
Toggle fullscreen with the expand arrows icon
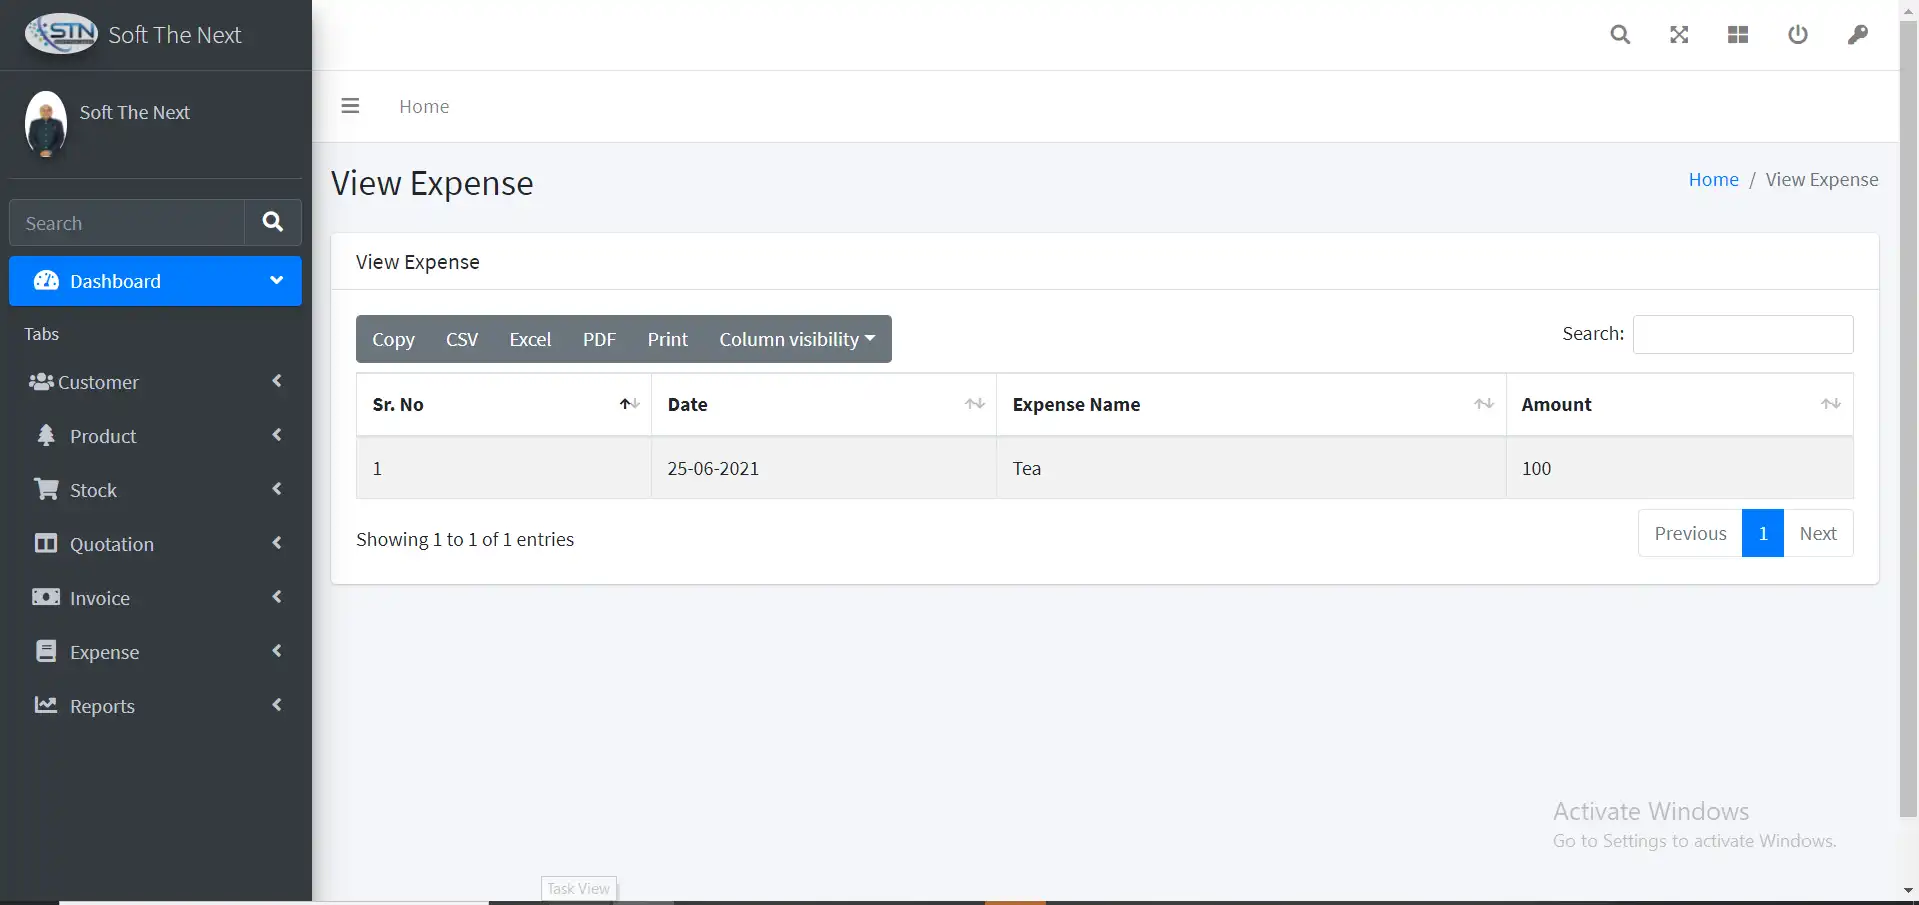coord(1679,35)
